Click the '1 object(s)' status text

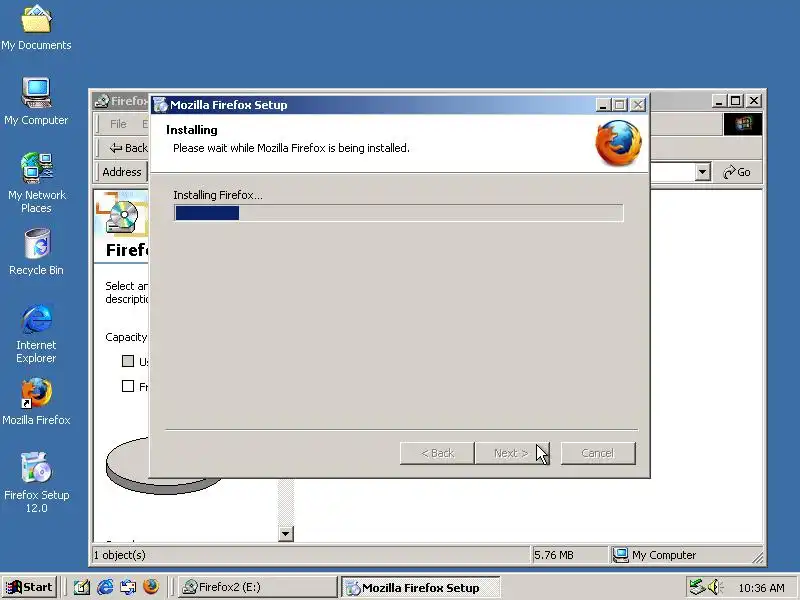pyautogui.click(x=119, y=555)
